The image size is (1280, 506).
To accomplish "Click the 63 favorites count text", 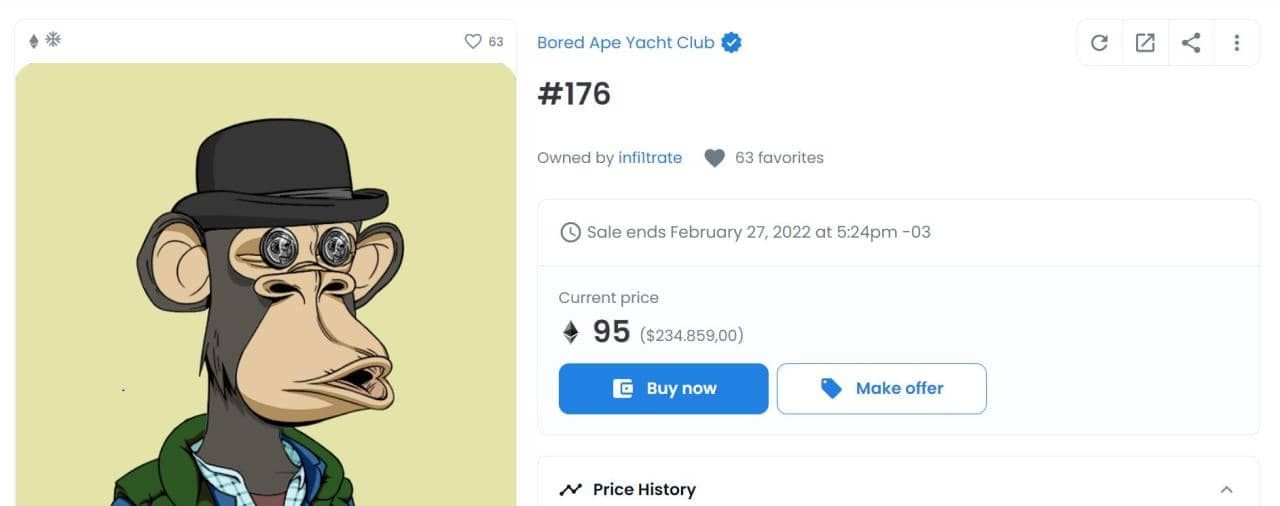I will click(779, 158).
